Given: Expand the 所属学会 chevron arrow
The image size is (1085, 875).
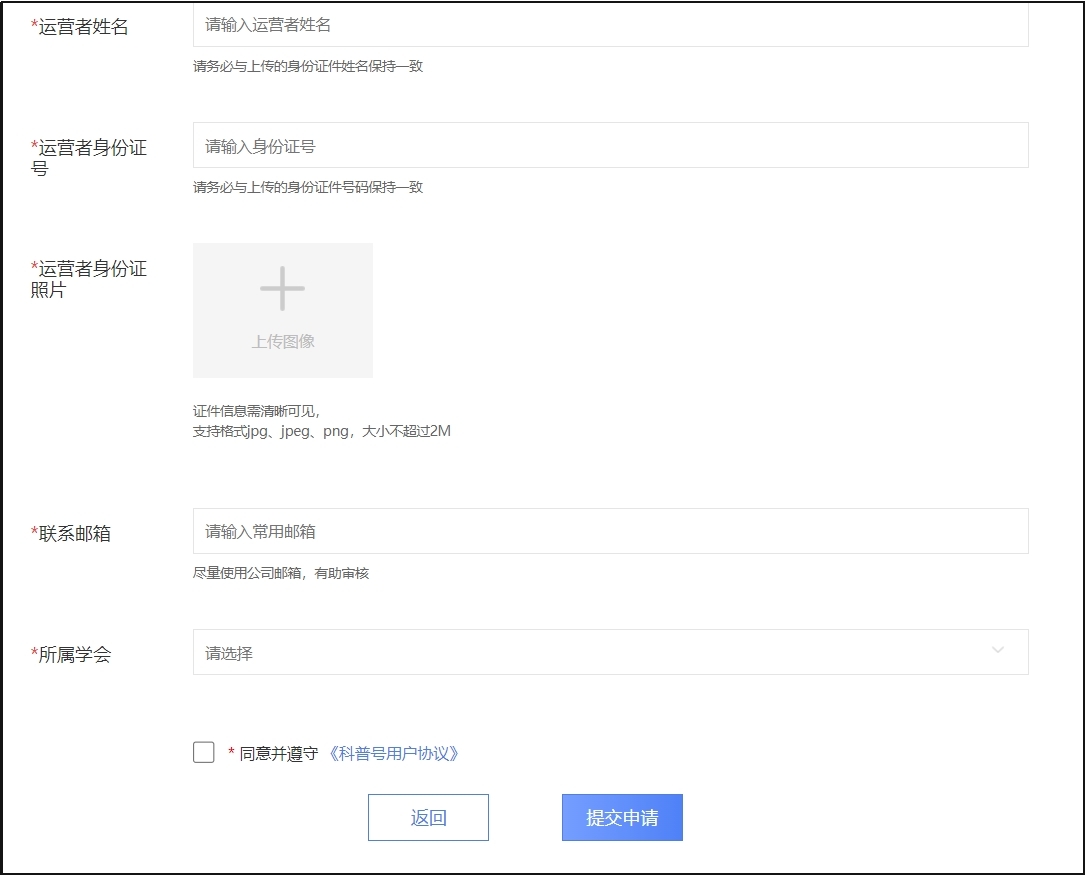Looking at the screenshot, I should [x=998, y=650].
